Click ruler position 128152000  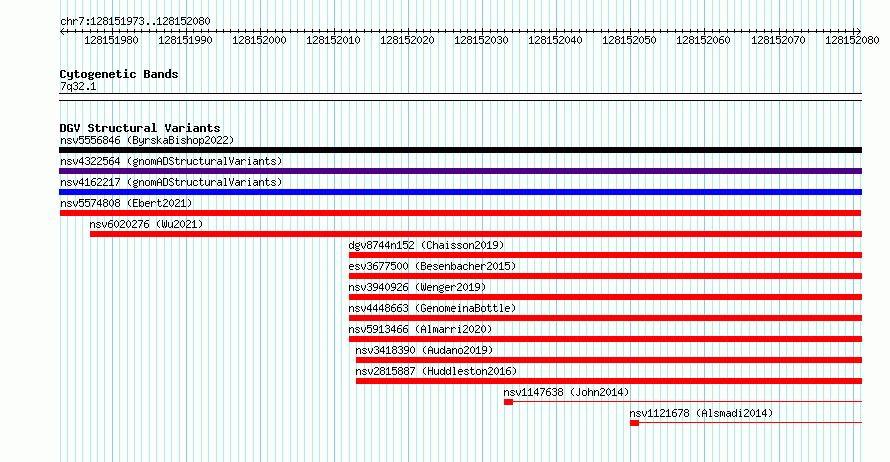[x=259, y=40]
